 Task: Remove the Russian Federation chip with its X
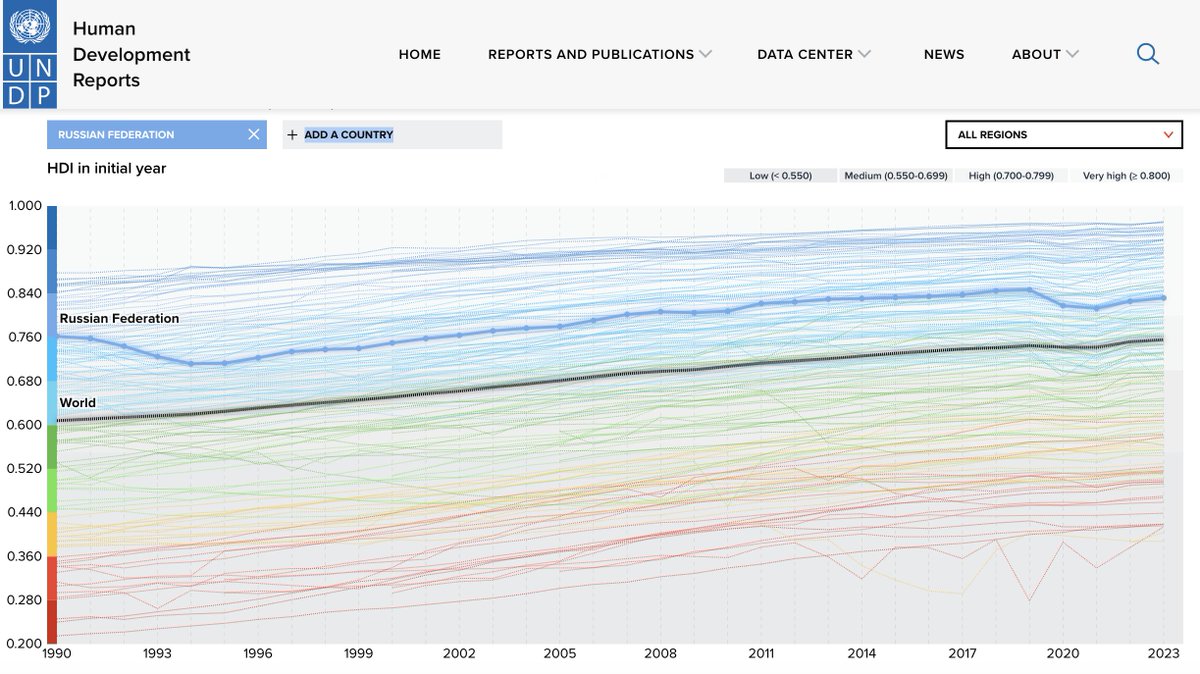pos(254,135)
